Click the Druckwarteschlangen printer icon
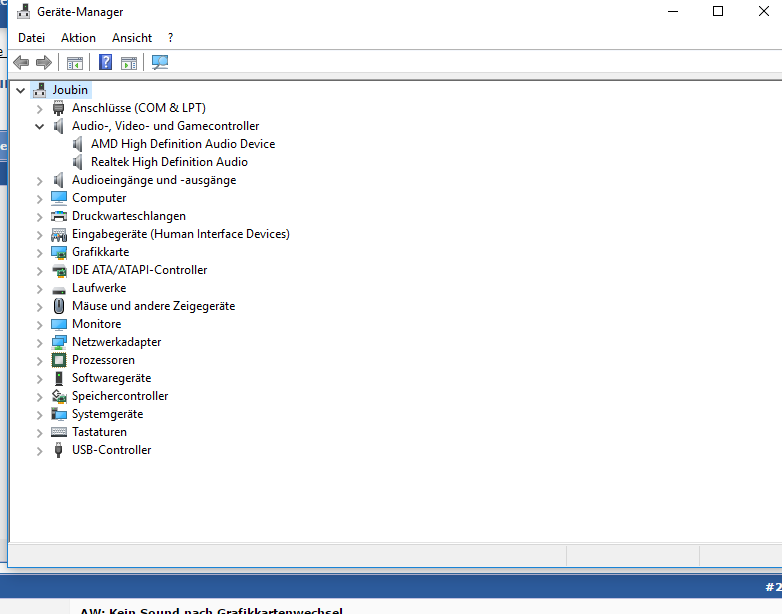Viewport: 782px width, 614px height. pos(59,216)
